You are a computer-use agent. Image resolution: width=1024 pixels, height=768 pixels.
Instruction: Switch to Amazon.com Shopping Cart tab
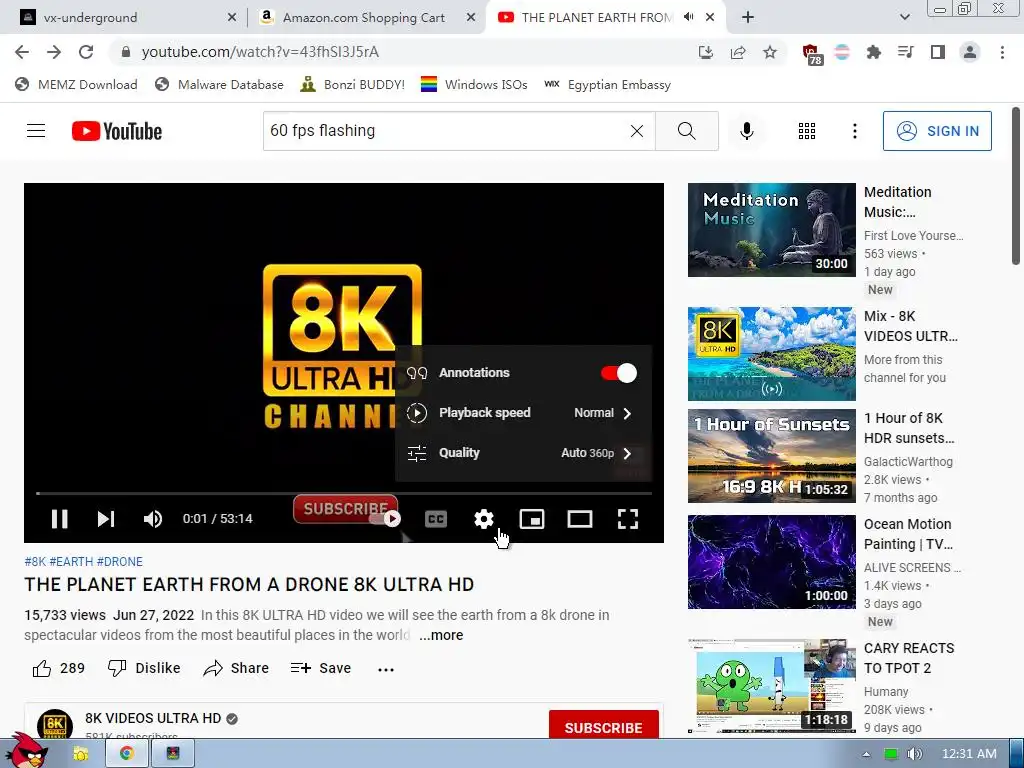[366, 18]
